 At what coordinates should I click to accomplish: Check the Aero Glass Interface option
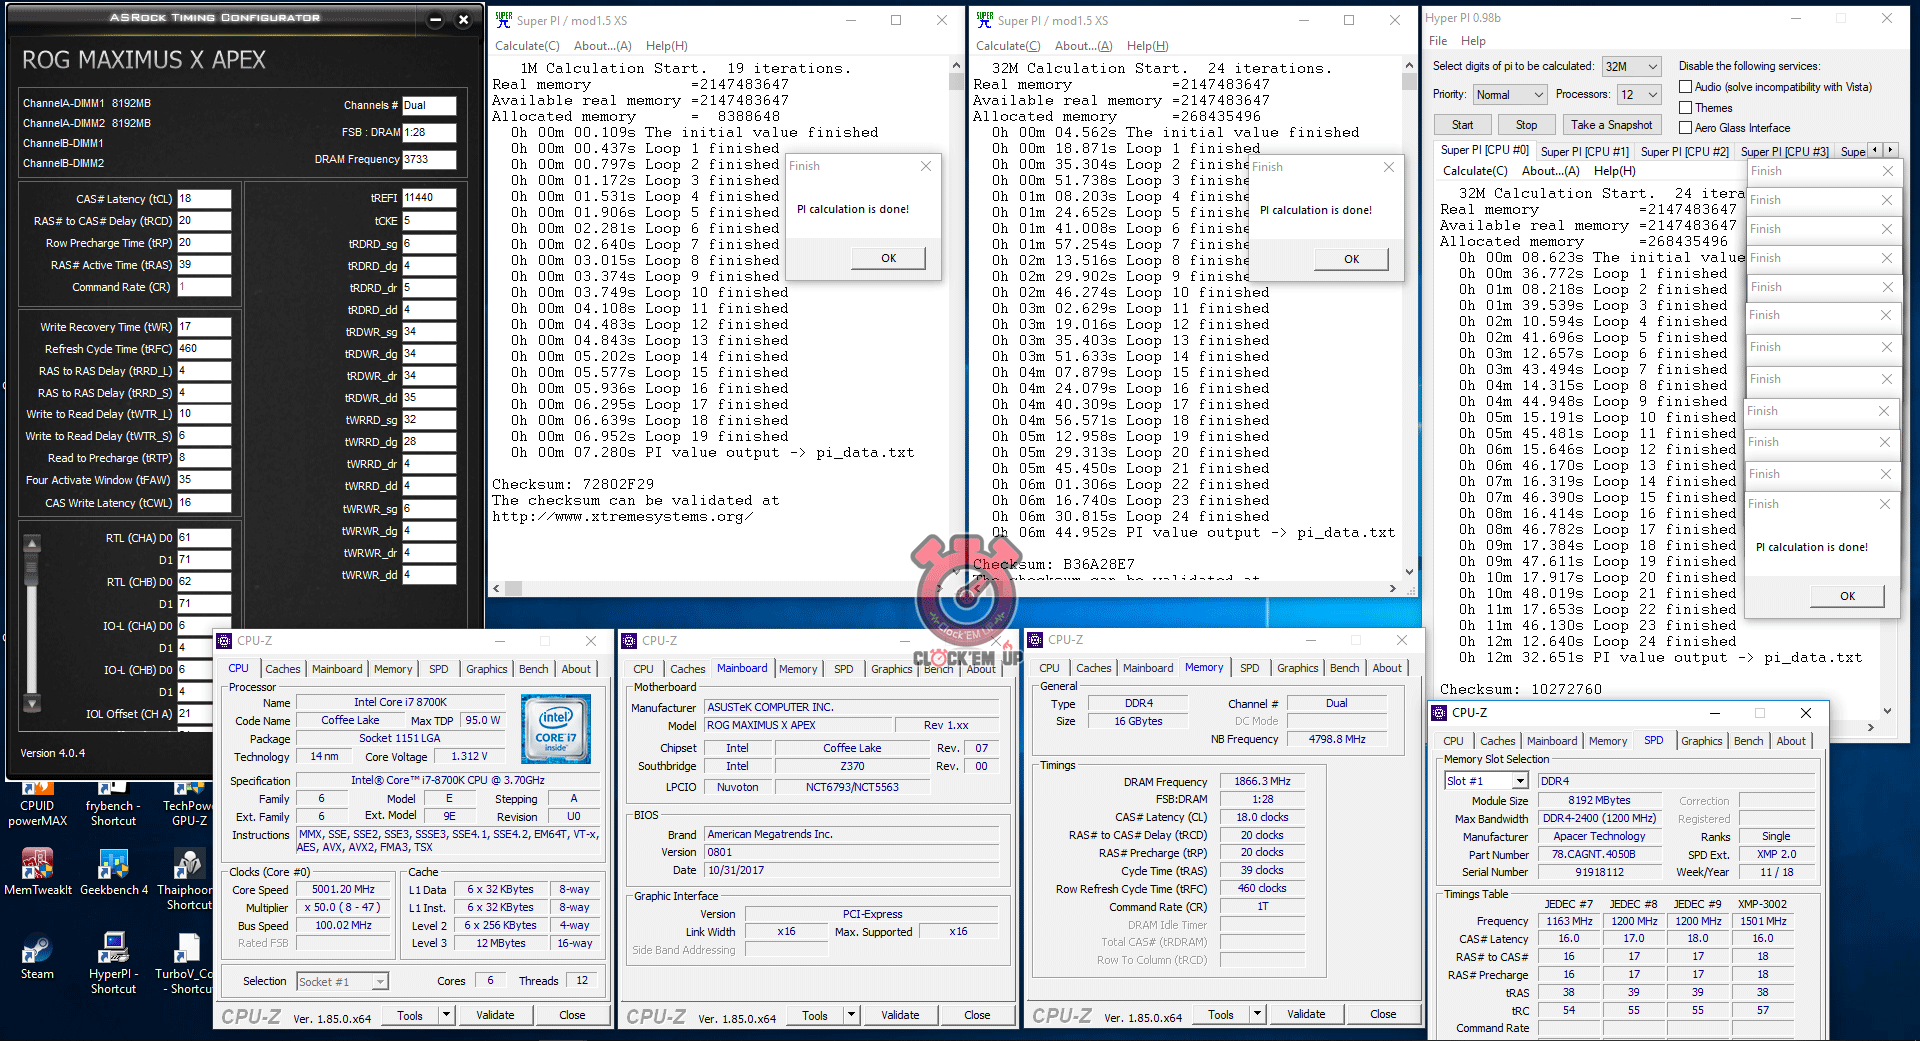pos(1686,128)
